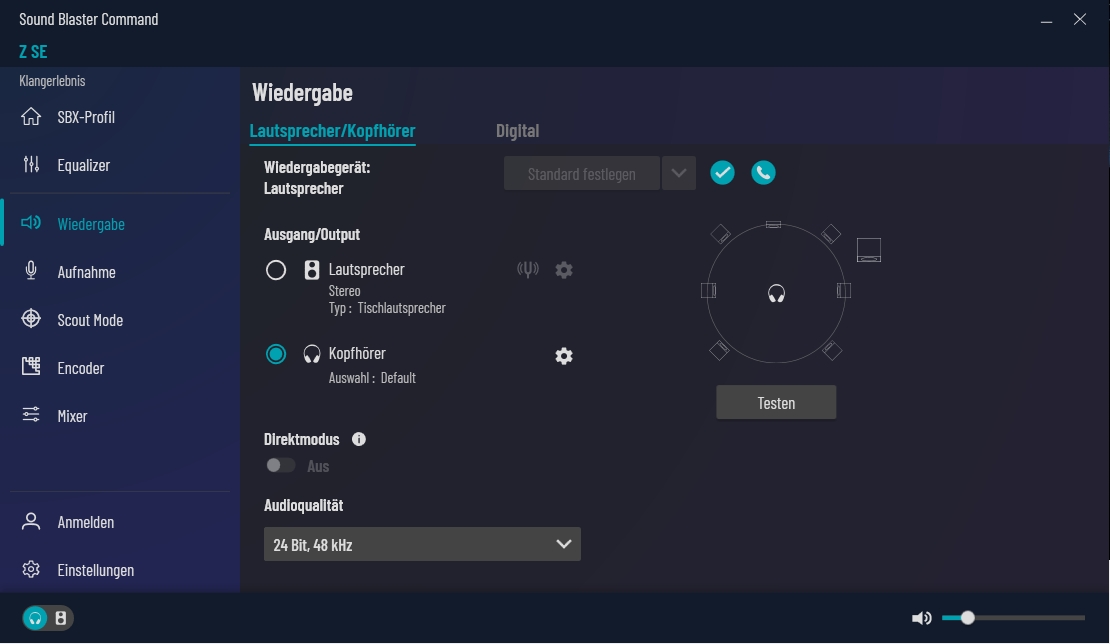Mute via the volume speaker icon
The image size is (1110, 644).
(x=921, y=619)
